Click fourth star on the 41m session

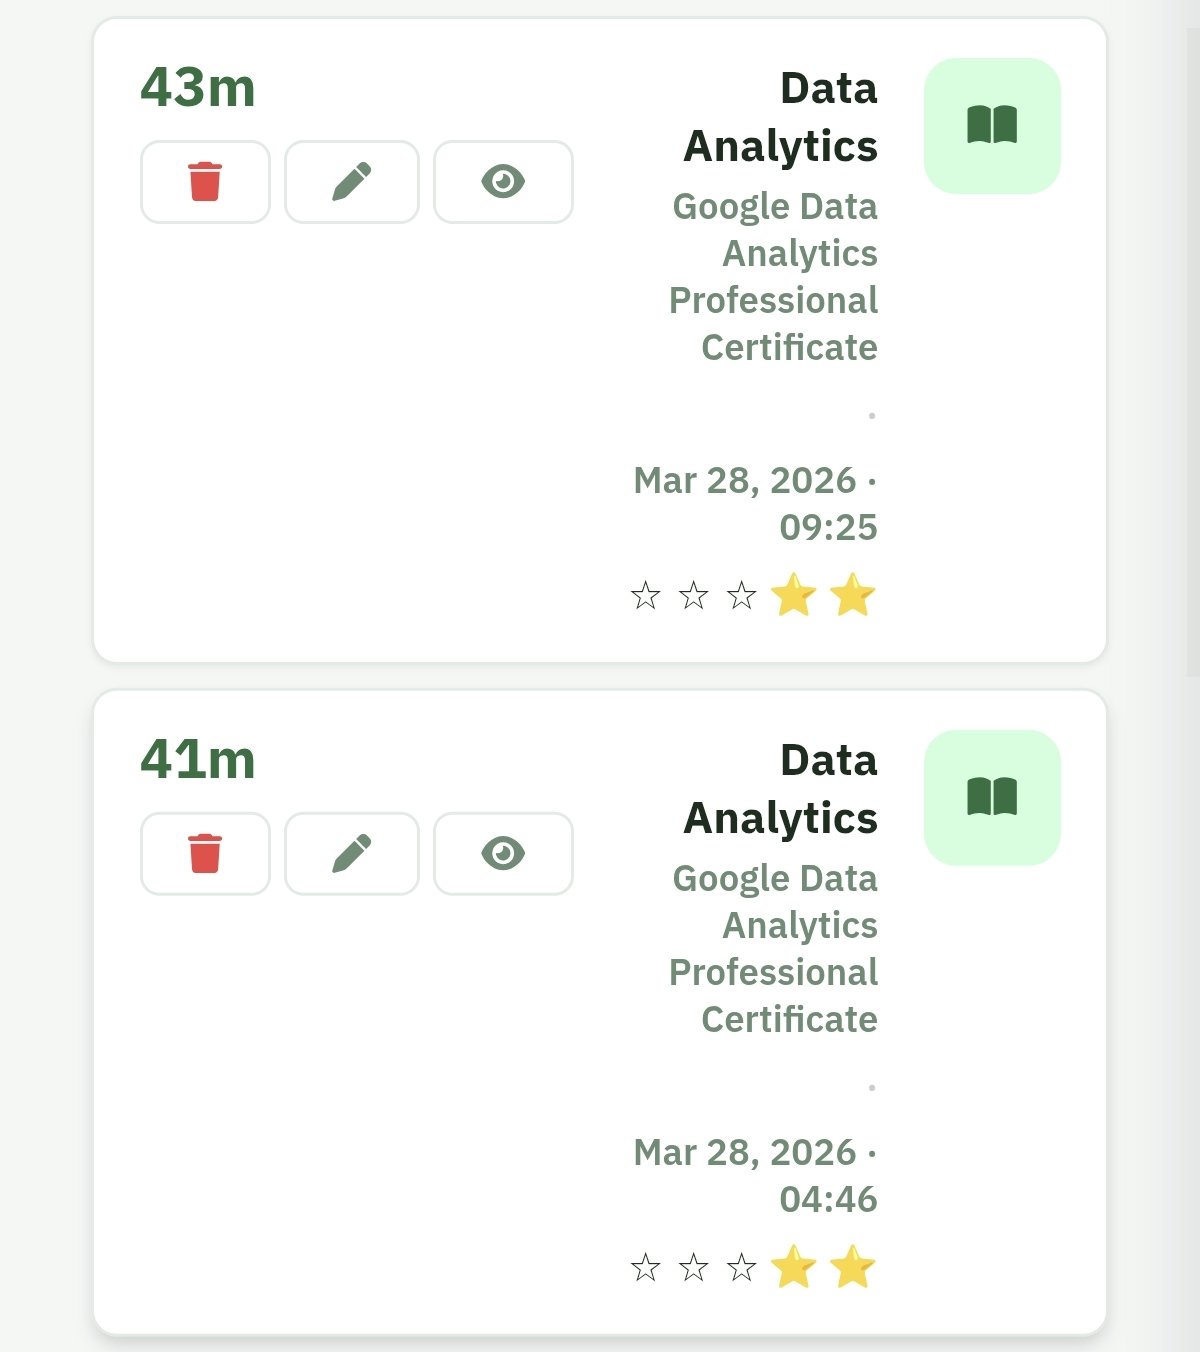(793, 1268)
